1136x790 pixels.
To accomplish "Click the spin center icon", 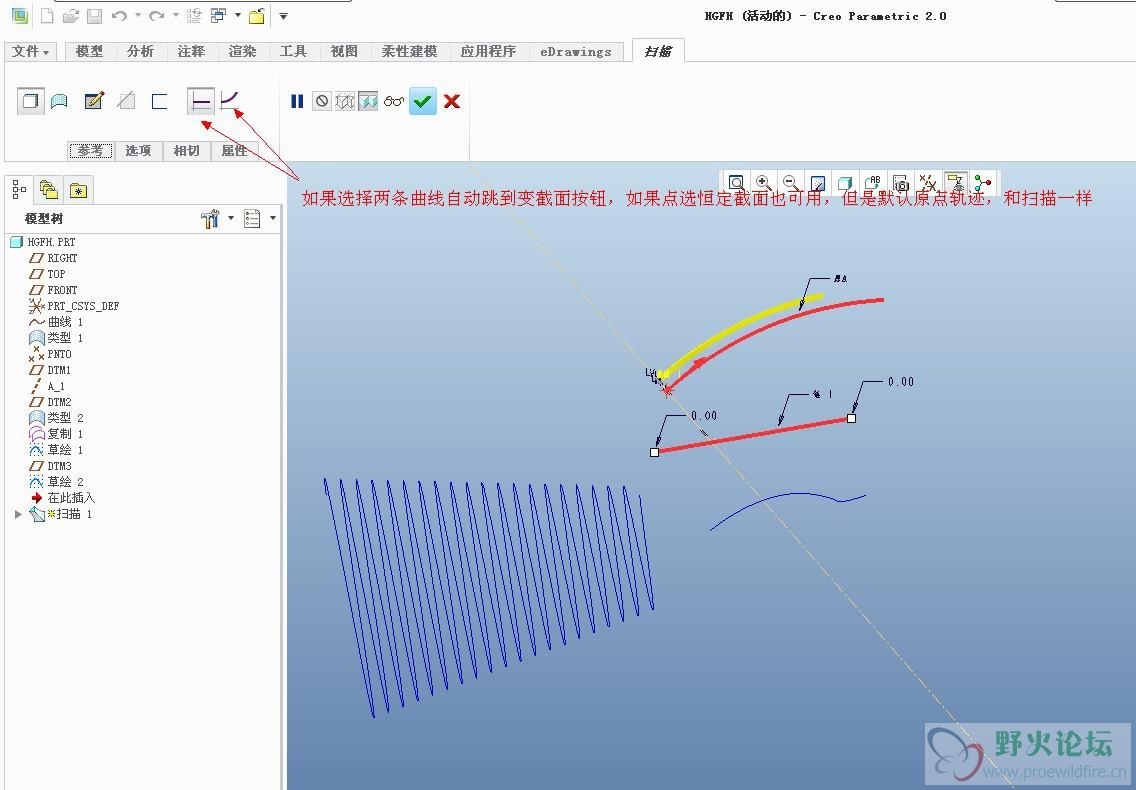I will tap(982, 183).
